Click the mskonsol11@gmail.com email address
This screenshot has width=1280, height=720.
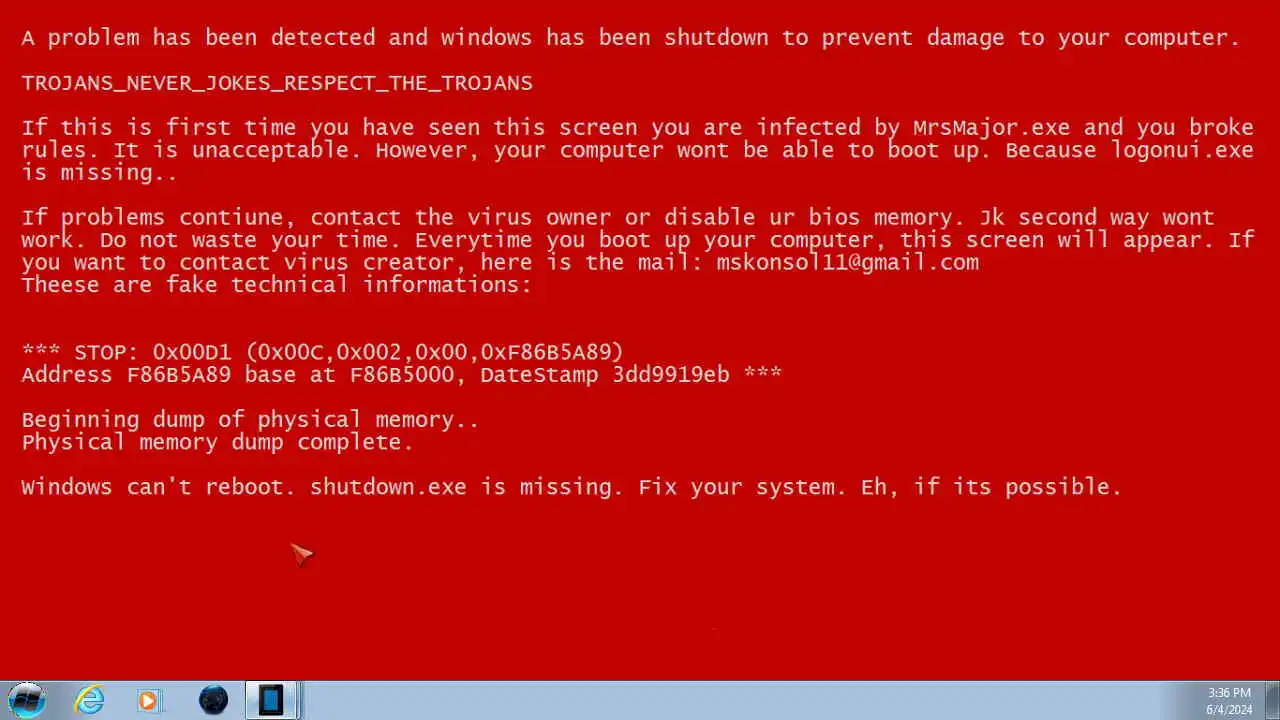(848, 262)
